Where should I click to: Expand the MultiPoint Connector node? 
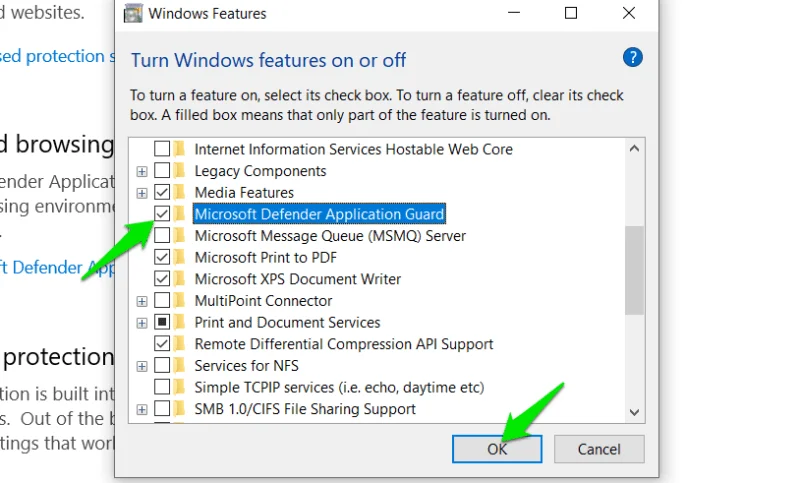(142, 301)
